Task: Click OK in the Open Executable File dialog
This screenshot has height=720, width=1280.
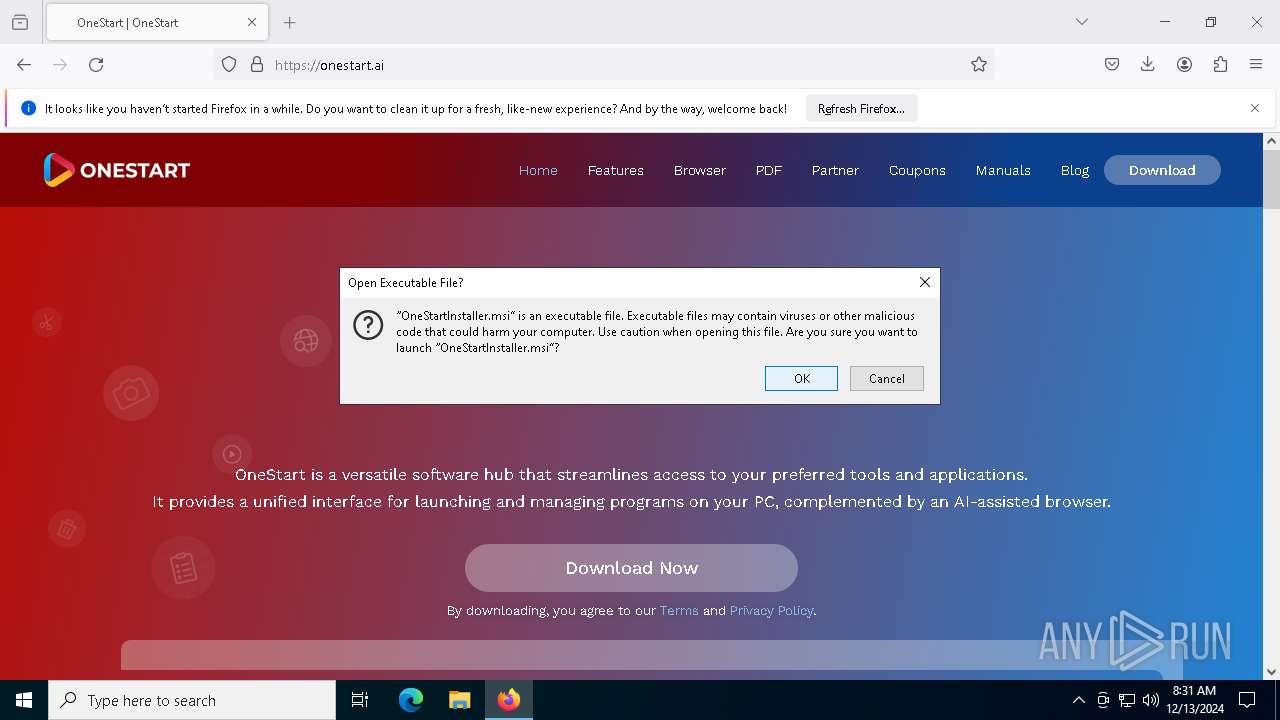Action: [x=801, y=378]
